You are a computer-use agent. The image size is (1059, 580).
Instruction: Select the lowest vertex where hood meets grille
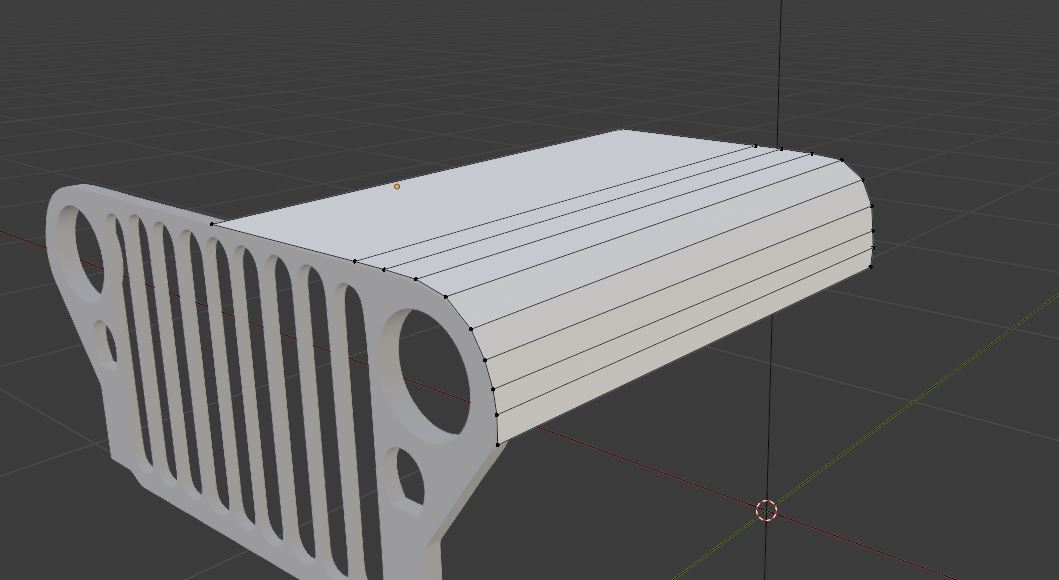[498, 444]
